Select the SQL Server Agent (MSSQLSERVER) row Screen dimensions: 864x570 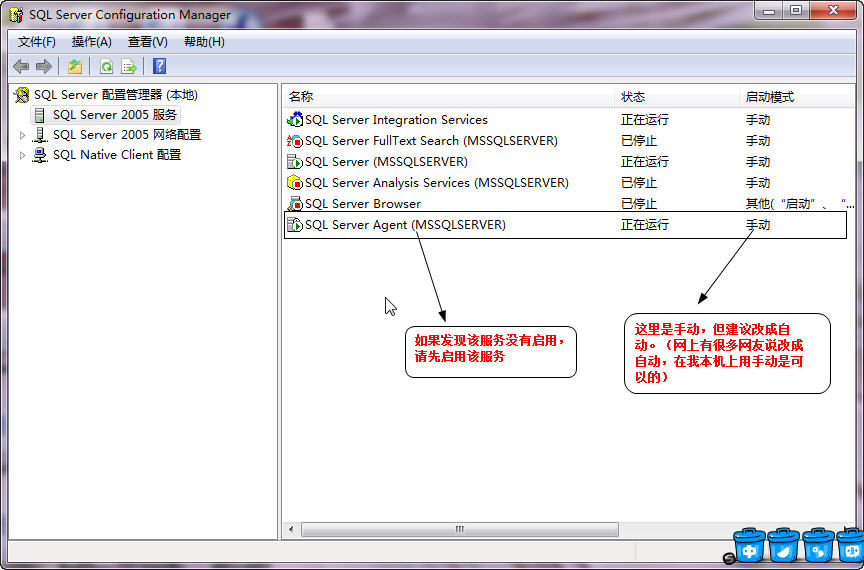(565, 225)
